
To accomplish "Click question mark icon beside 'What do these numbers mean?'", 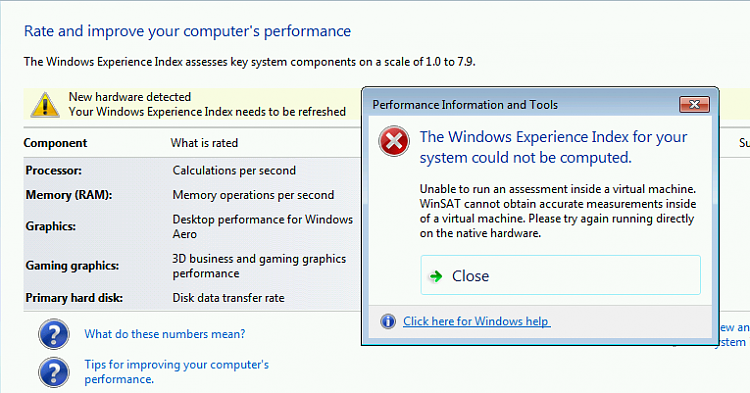I will click(x=54, y=334).
